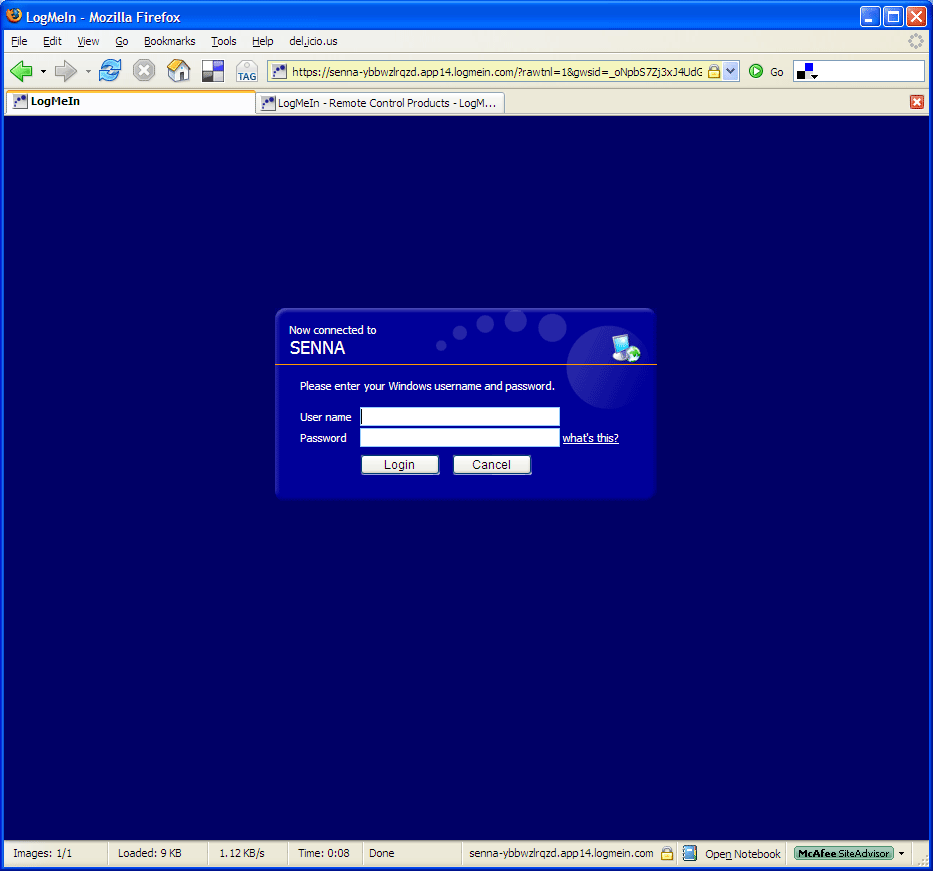Click the "1.12 KB/s" speed status entry
Image resolution: width=933 pixels, height=871 pixels.
click(x=242, y=853)
